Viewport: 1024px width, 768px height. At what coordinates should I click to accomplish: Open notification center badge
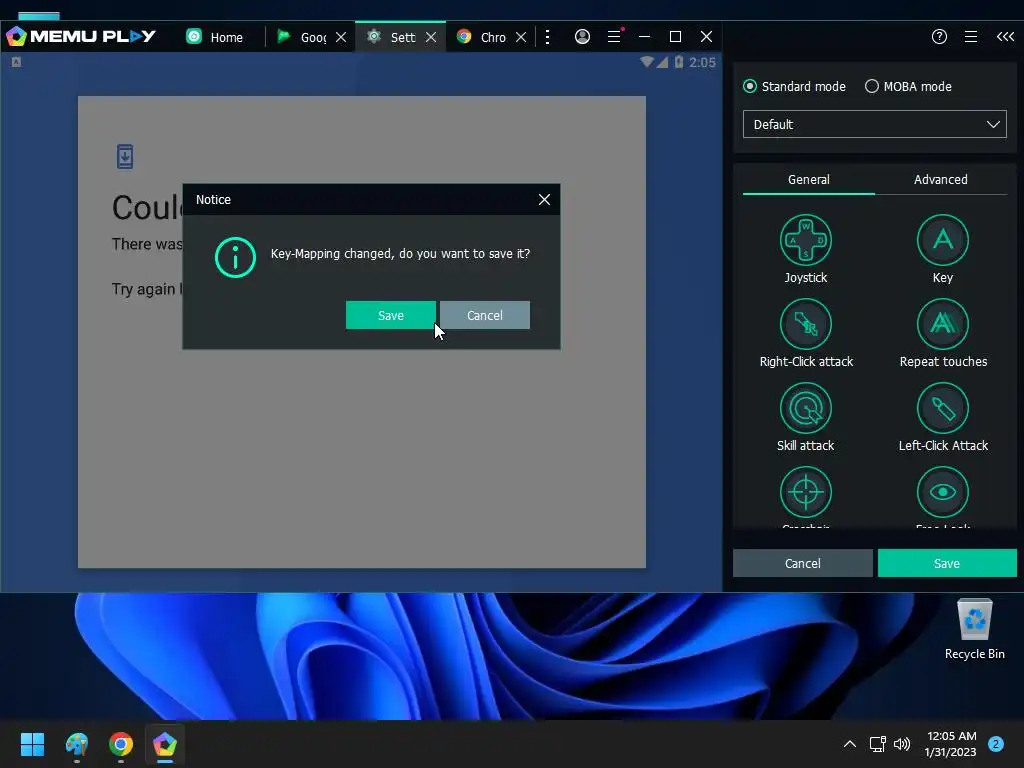tap(996, 744)
